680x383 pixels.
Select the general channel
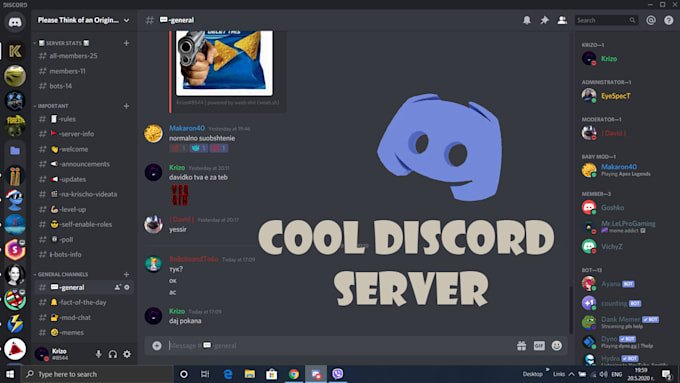[x=84, y=287]
